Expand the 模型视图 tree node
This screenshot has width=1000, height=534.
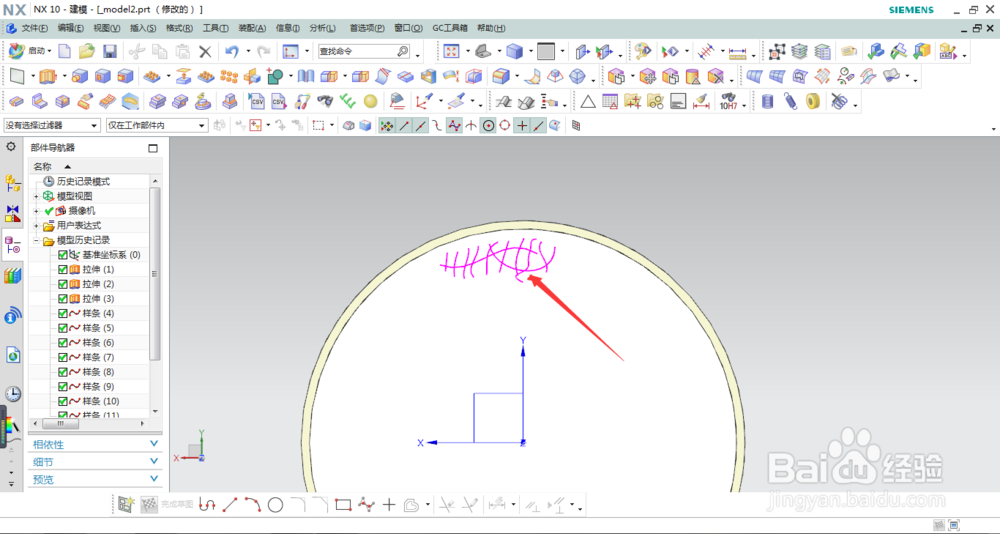(x=36, y=196)
